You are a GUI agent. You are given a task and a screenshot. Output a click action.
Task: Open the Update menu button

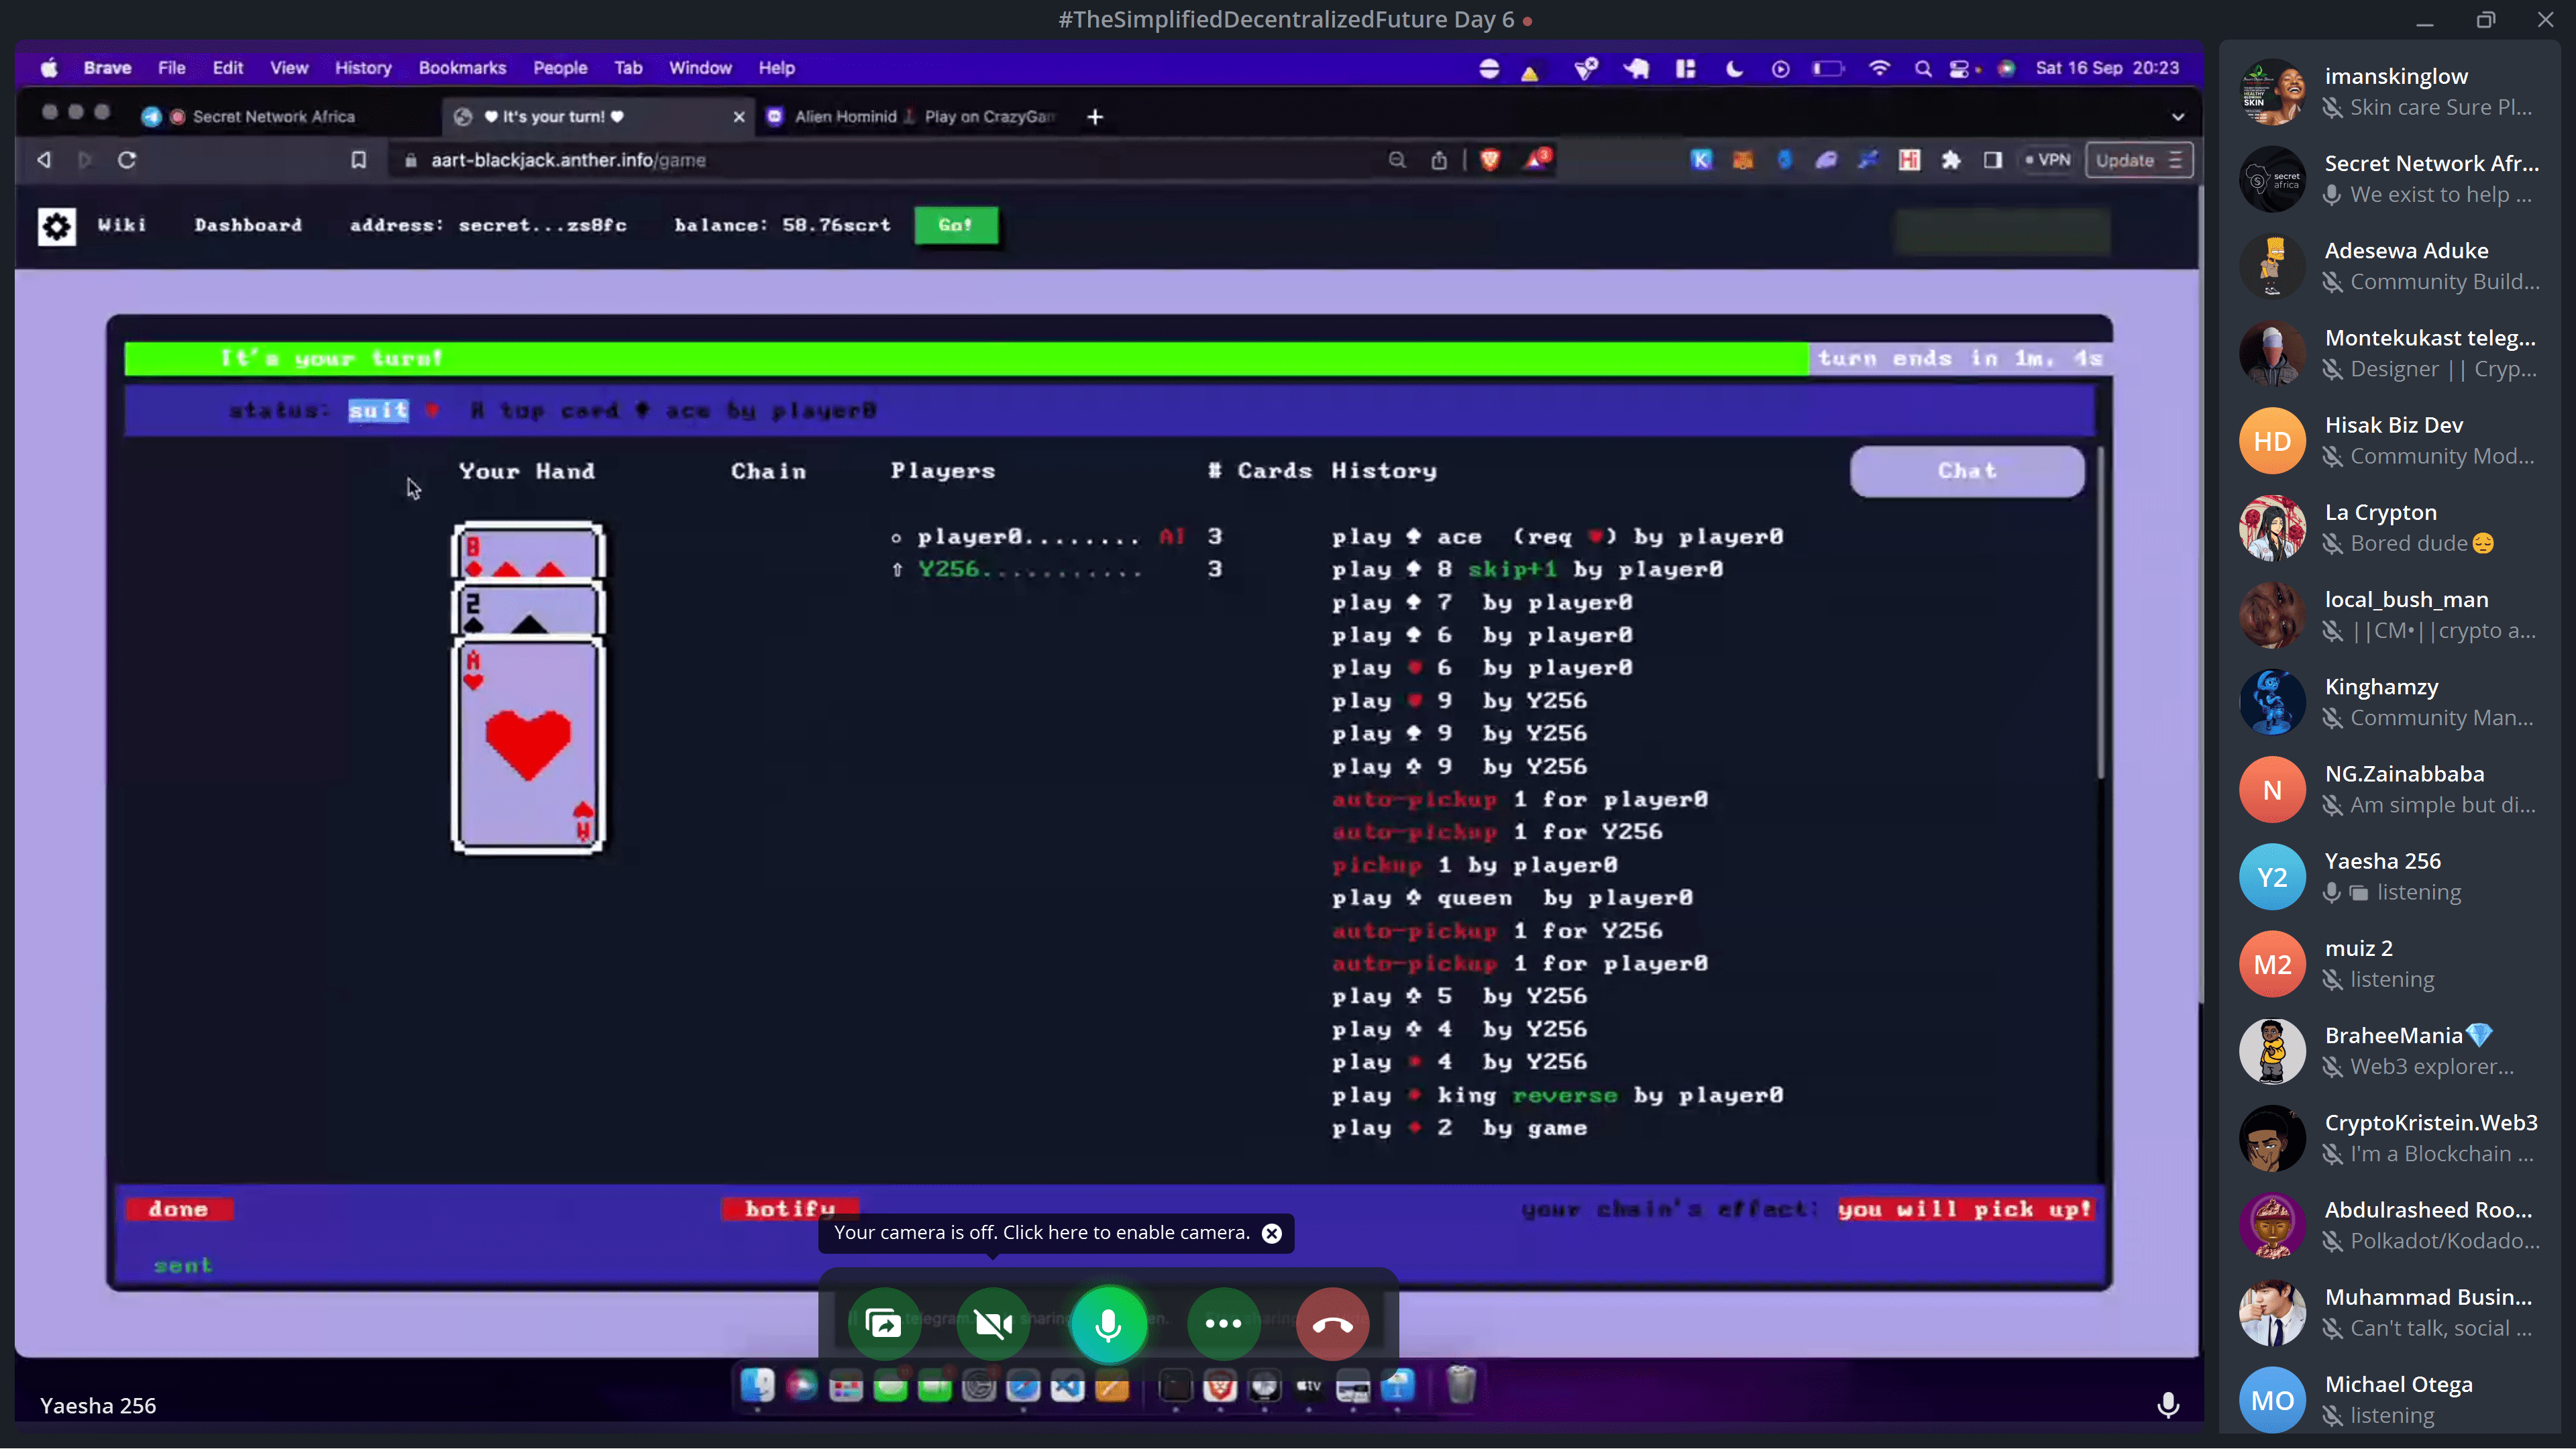click(2138, 160)
